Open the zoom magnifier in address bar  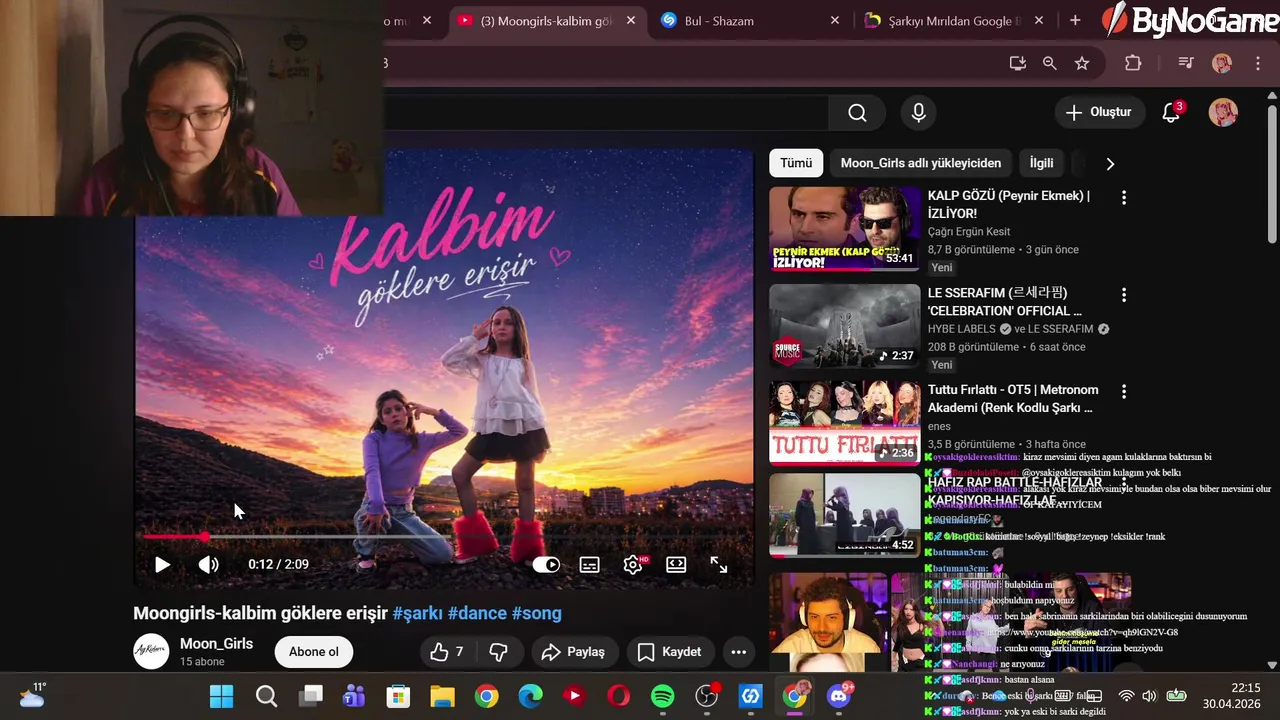[x=1049, y=63]
